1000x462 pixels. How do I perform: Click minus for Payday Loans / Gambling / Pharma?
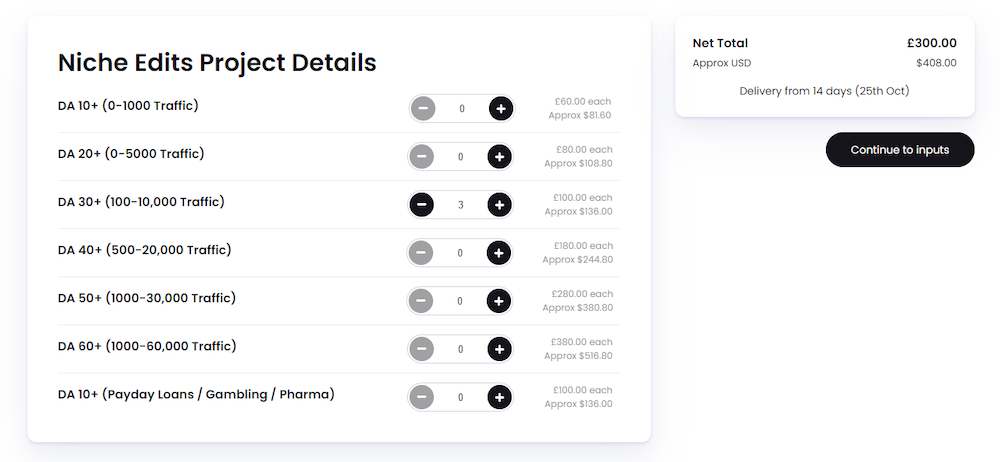click(421, 398)
